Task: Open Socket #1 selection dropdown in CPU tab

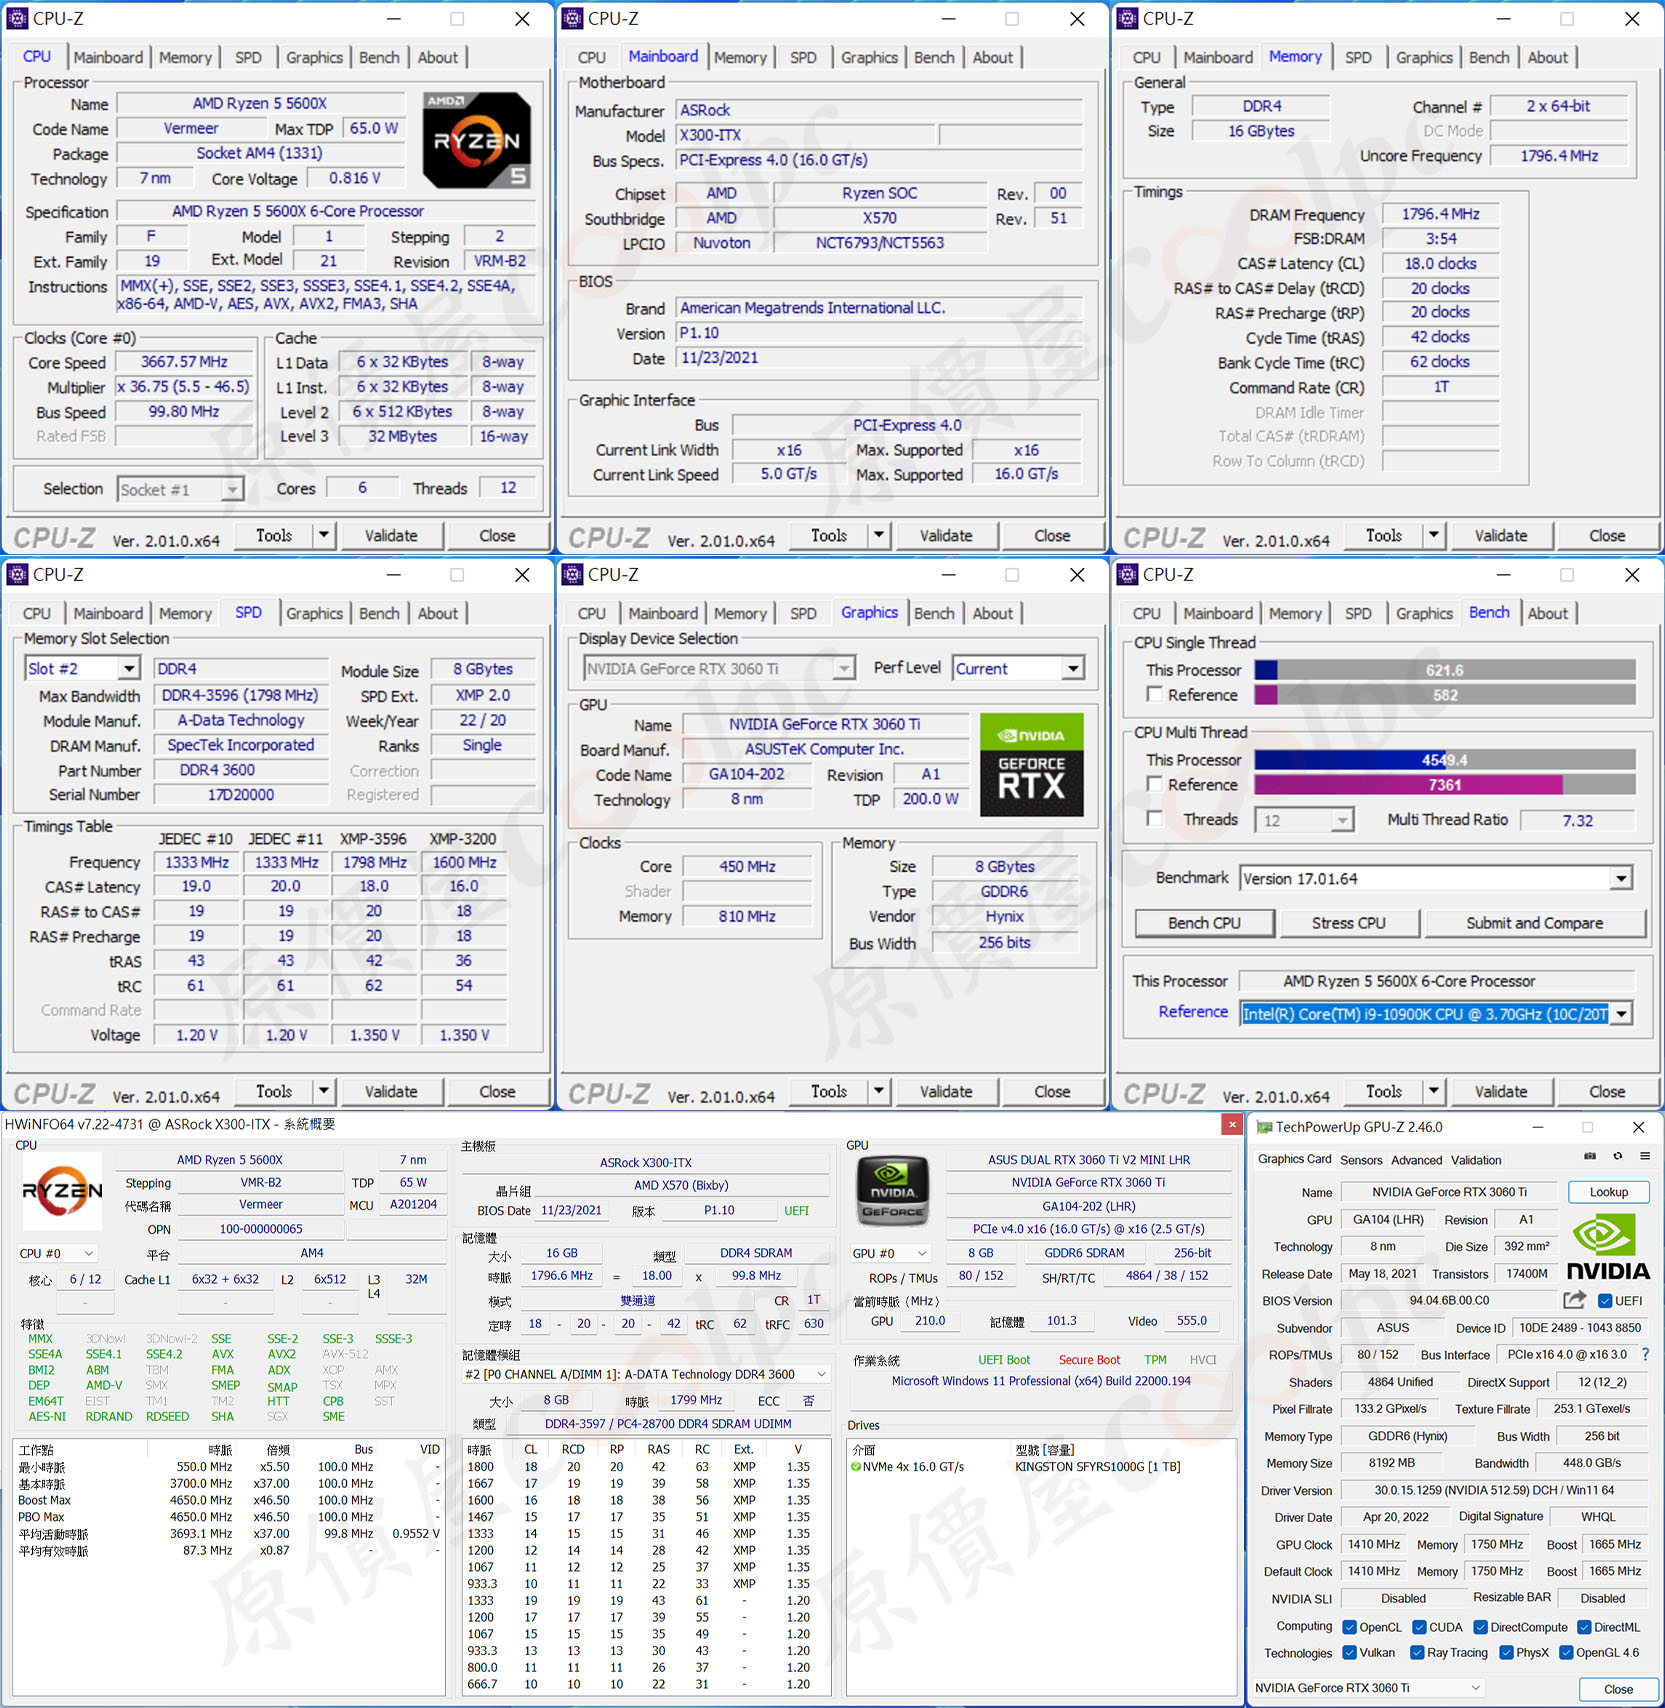Action: click(x=180, y=489)
